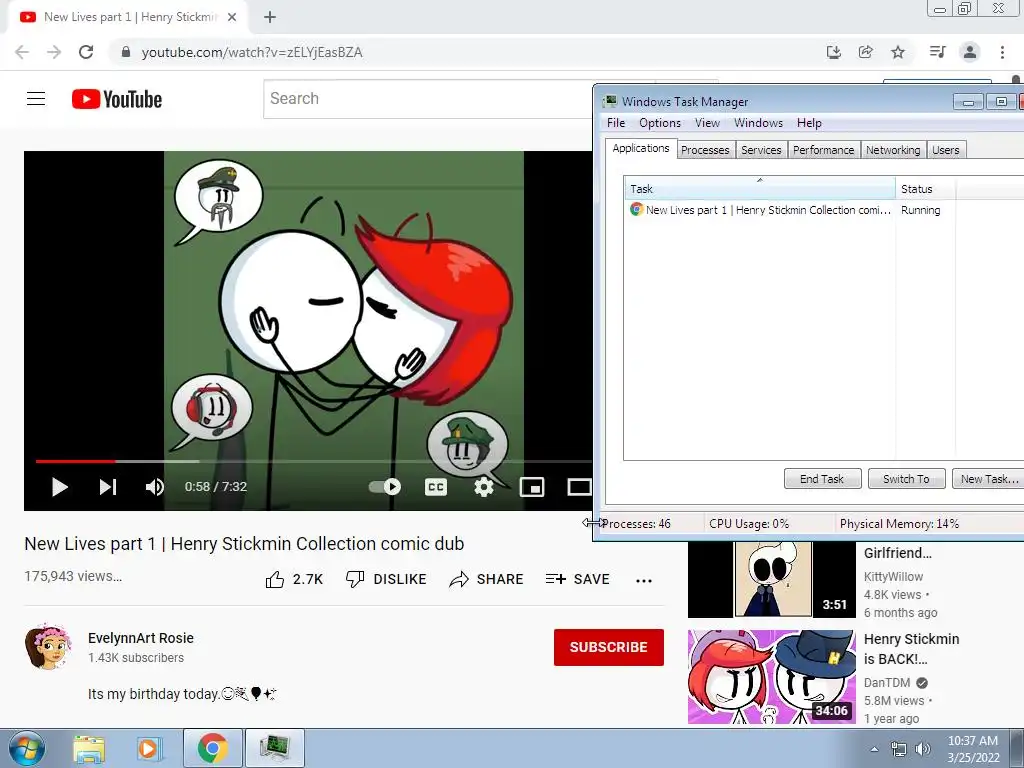Click the install app icon in address bar
1024x768 pixels.
pyautogui.click(x=834, y=52)
